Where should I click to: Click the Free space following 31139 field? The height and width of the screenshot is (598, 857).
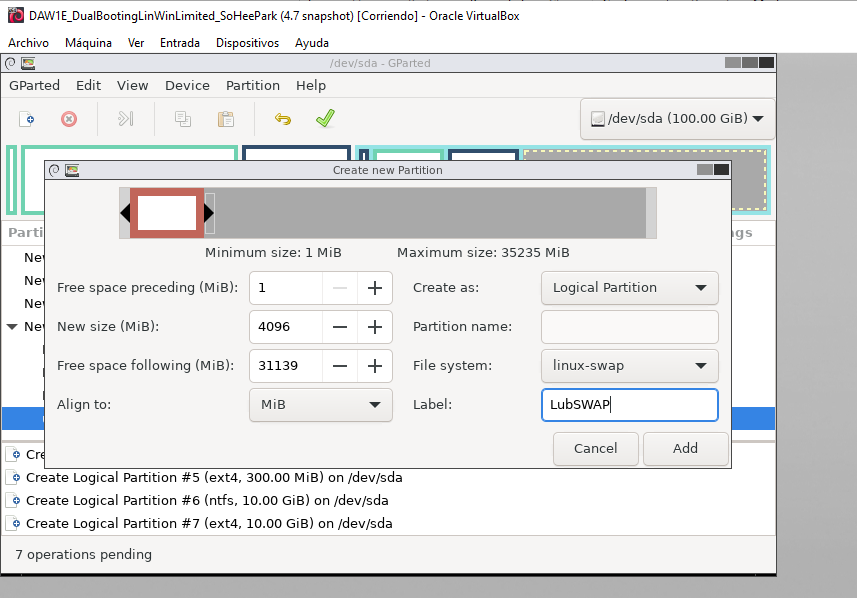pyautogui.click(x=286, y=366)
